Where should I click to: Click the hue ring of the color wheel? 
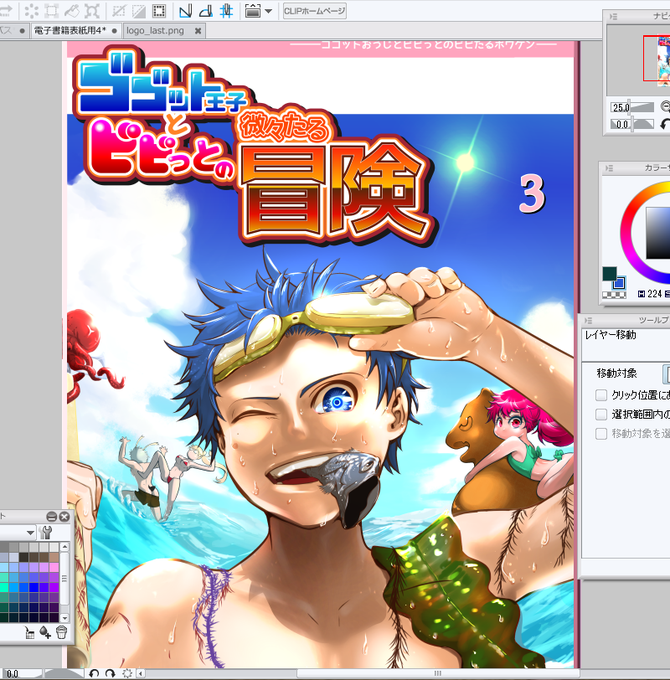pyautogui.click(x=626, y=234)
